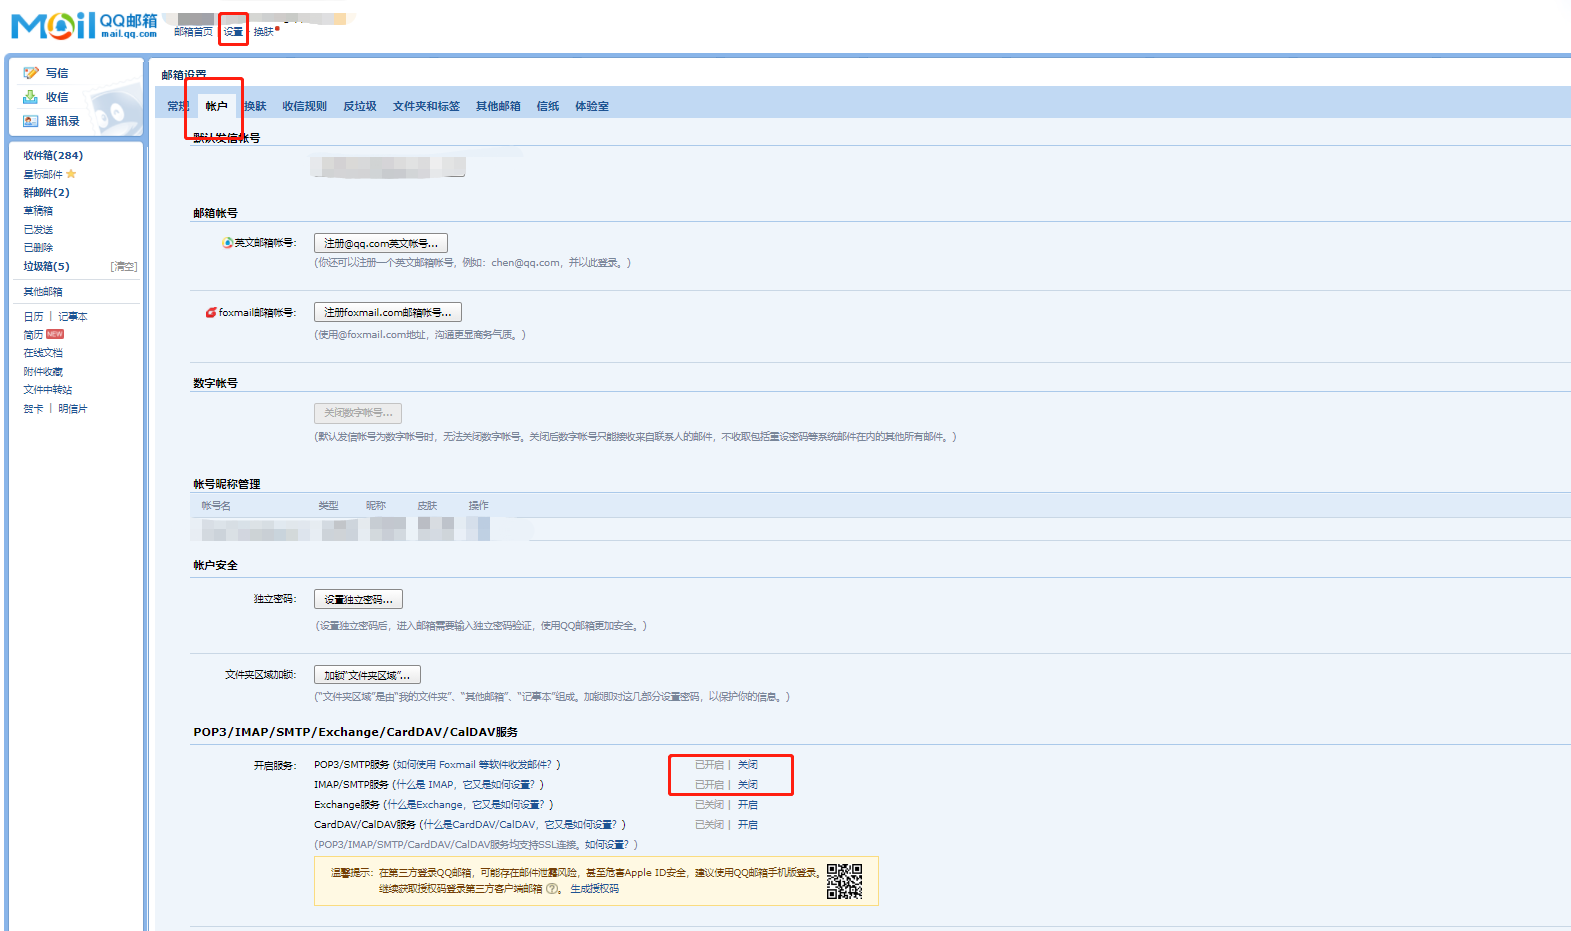Click the 收信 receive mail icon

pyautogui.click(x=31, y=97)
